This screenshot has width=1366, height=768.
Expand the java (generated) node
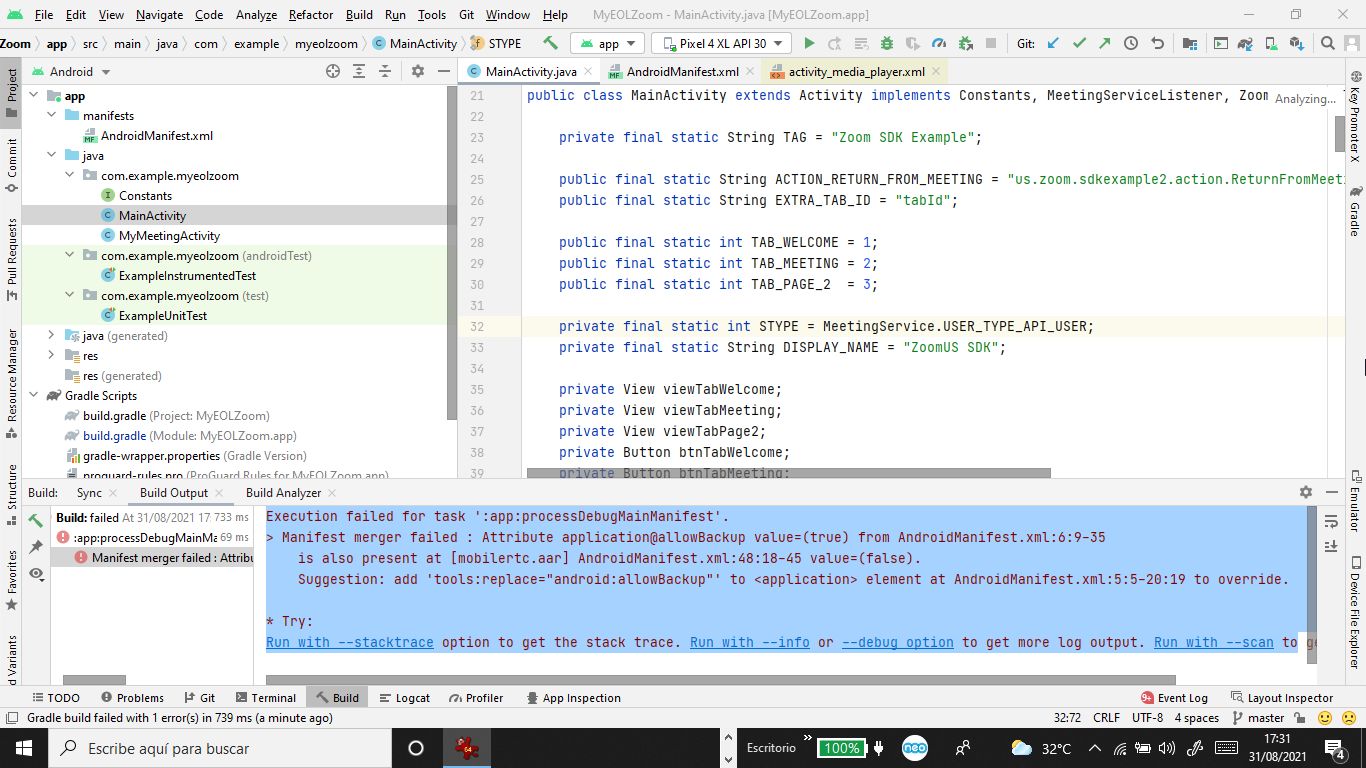click(x=51, y=335)
